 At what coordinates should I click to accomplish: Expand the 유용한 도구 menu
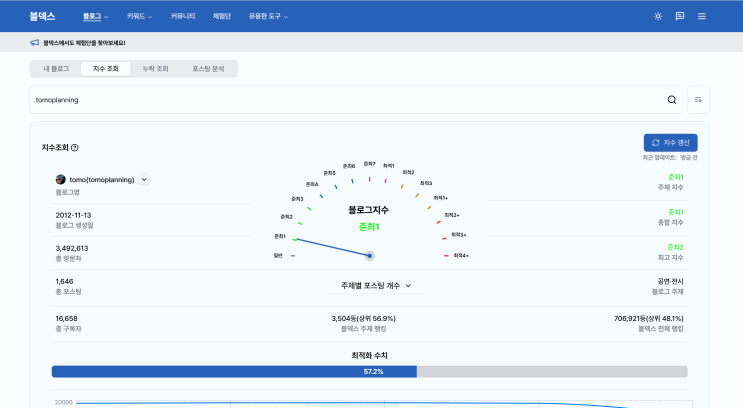268,16
